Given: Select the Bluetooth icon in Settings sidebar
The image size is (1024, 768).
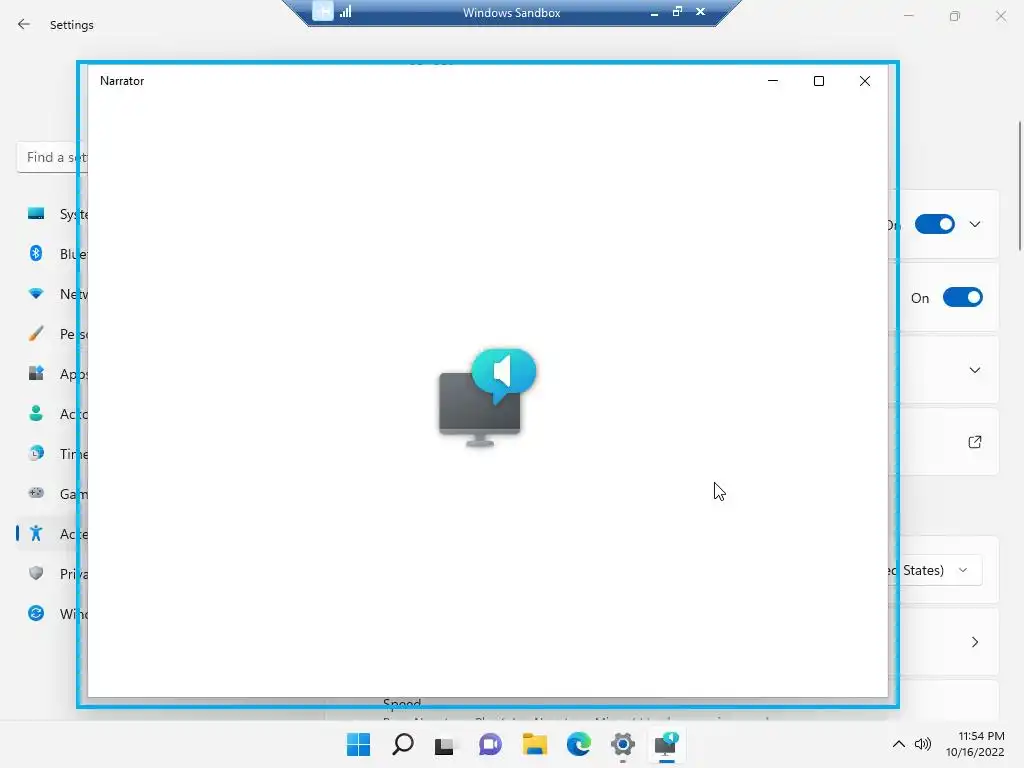Looking at the screenshot, I should pos(36,253).
